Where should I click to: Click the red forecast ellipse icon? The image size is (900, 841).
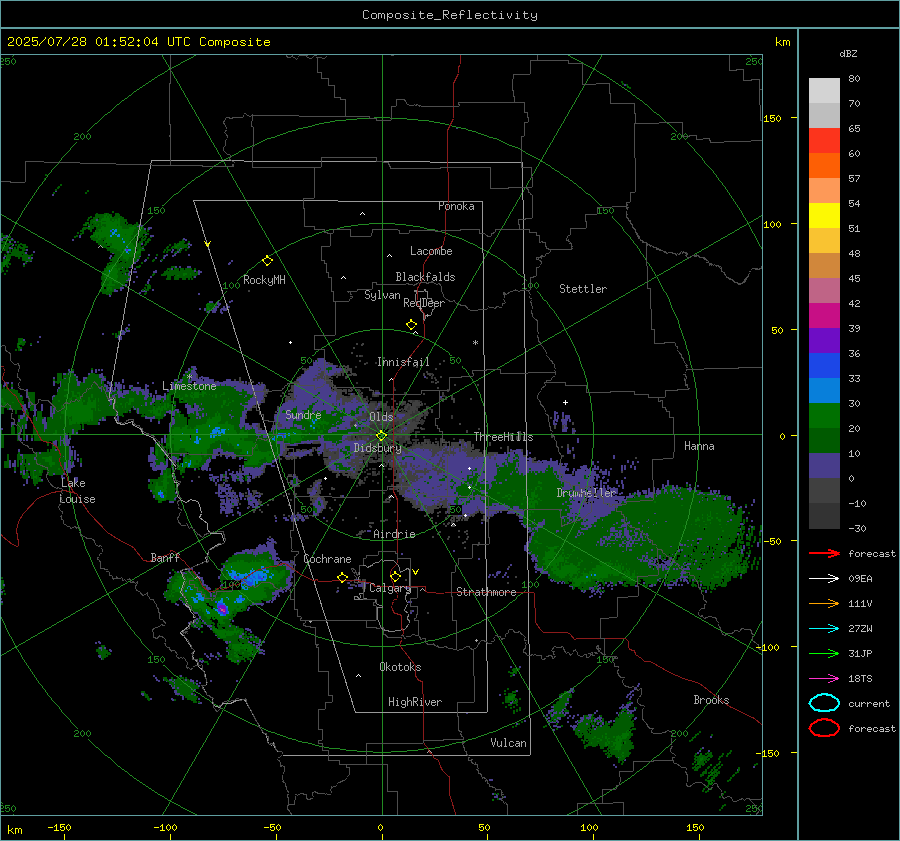(824, 728)
